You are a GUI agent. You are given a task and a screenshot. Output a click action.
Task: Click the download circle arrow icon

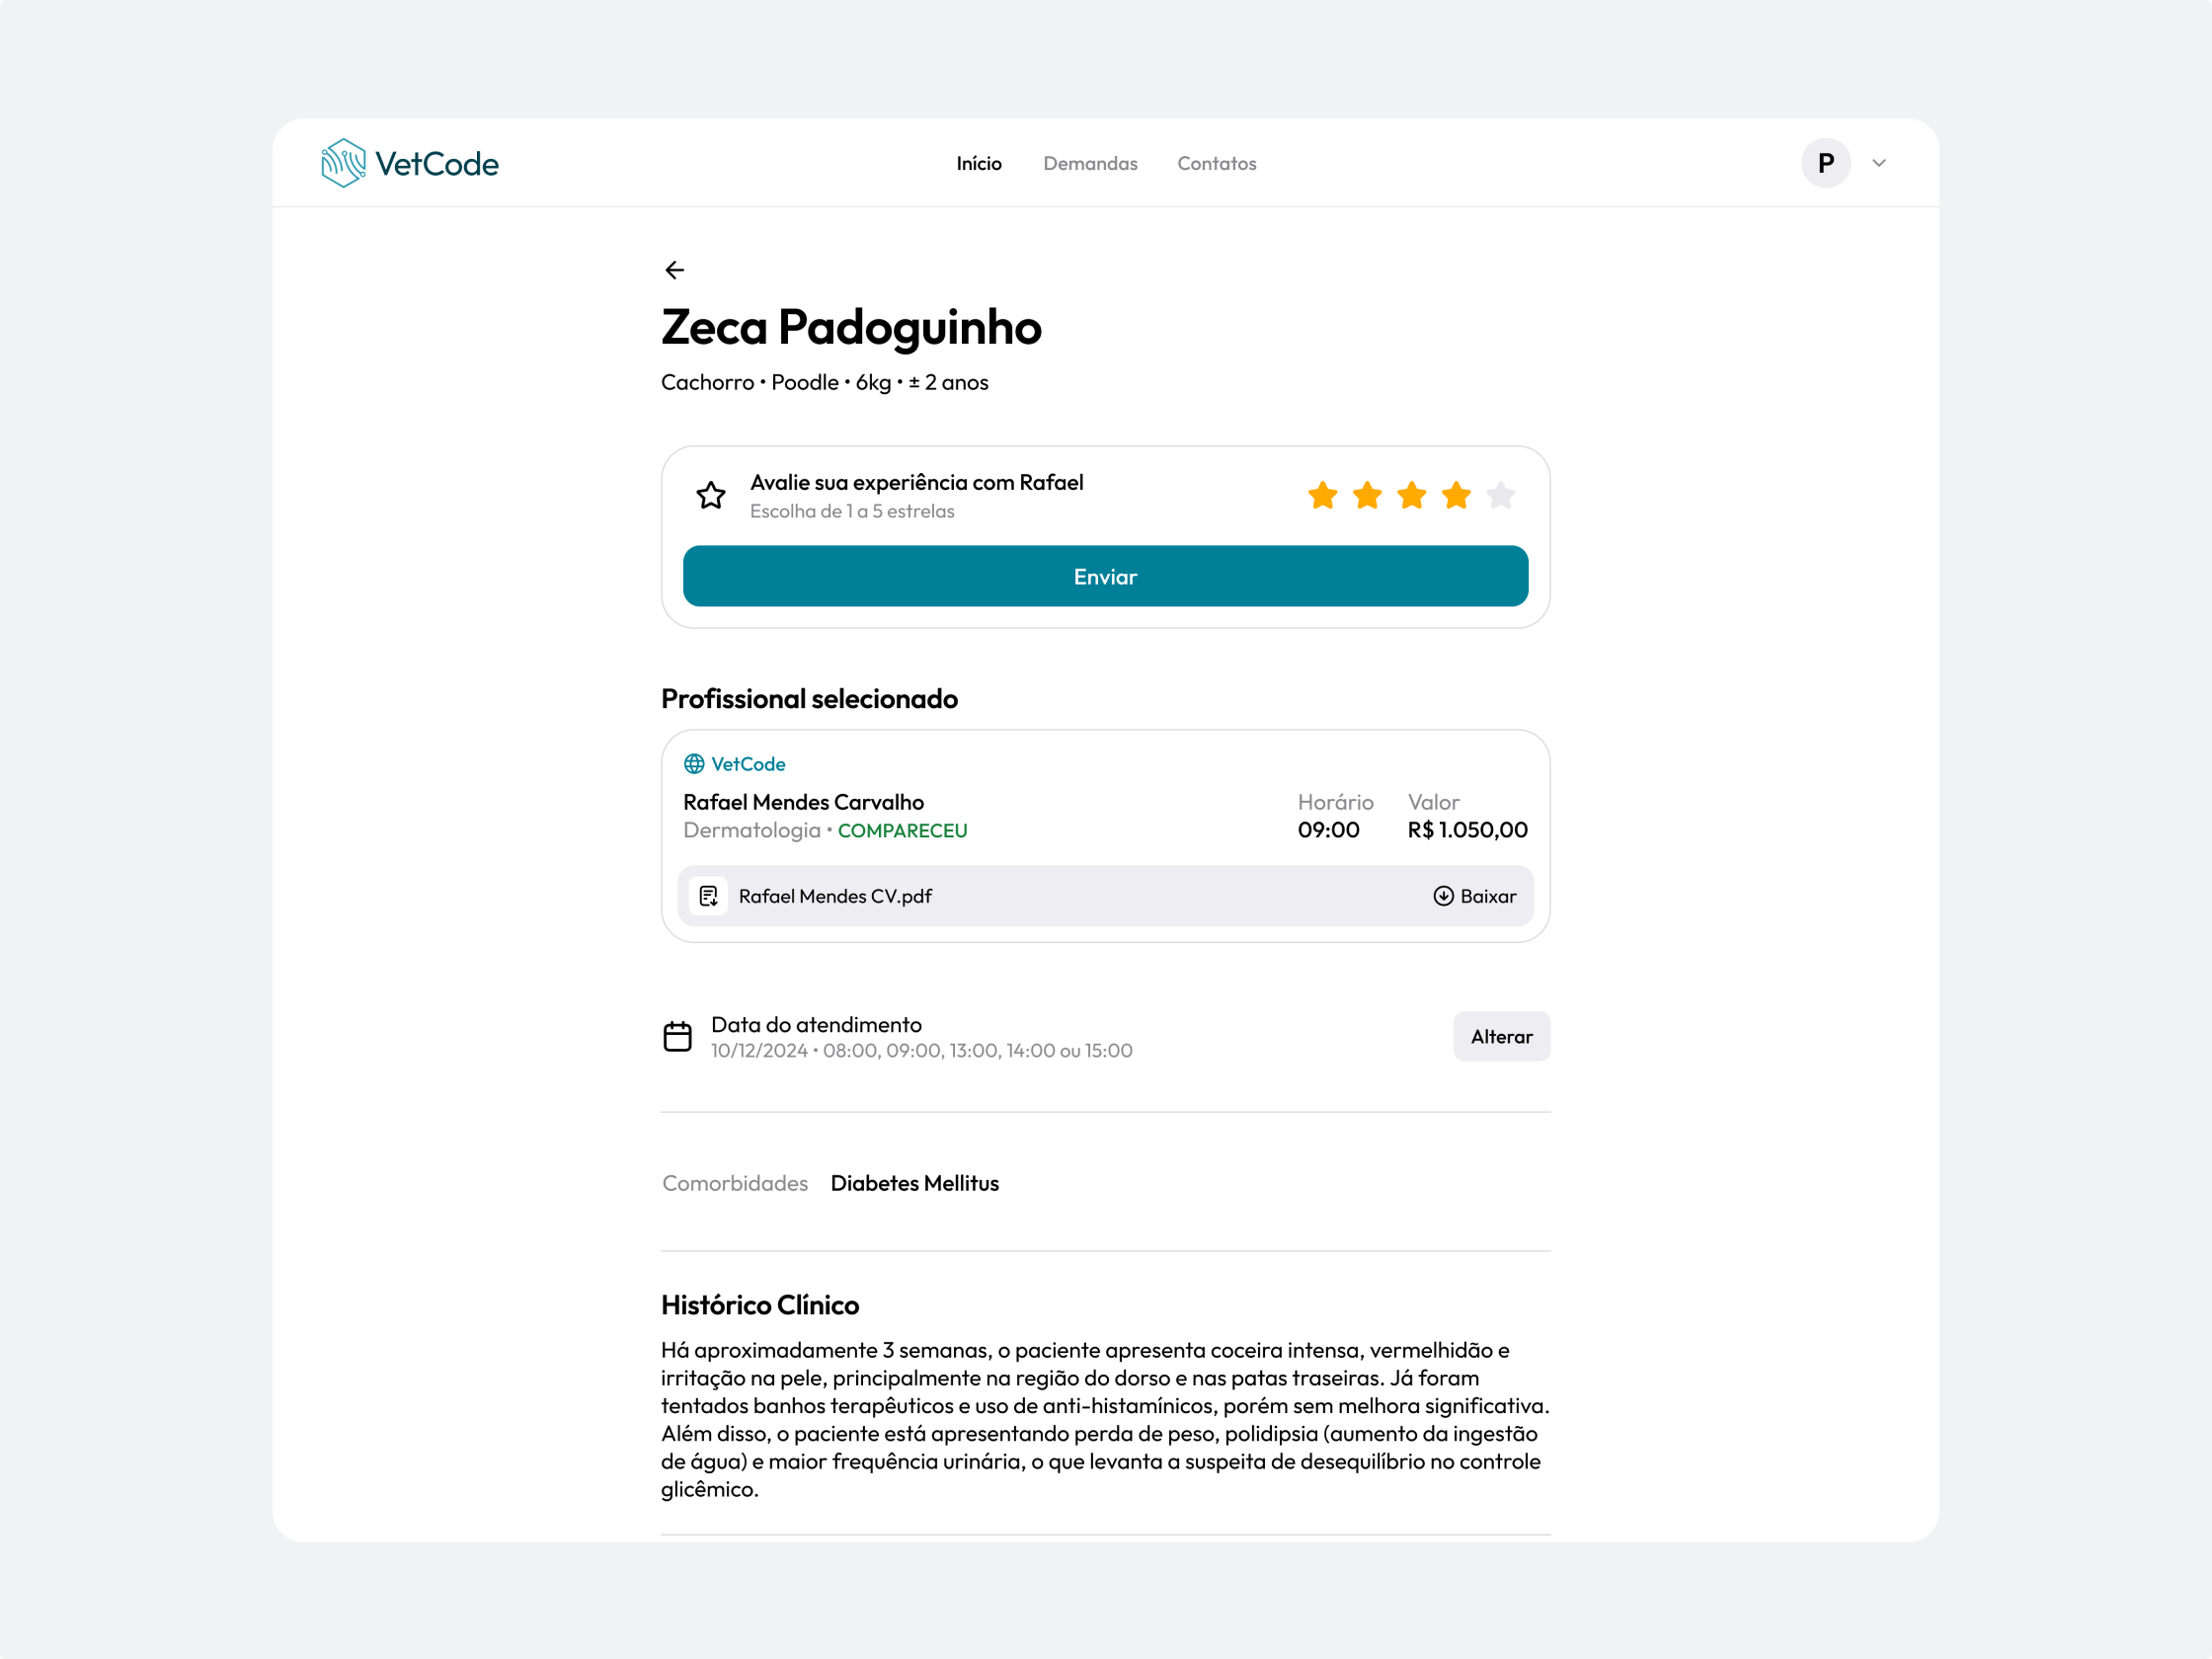pyautogui.click(x=1443, y=896)
